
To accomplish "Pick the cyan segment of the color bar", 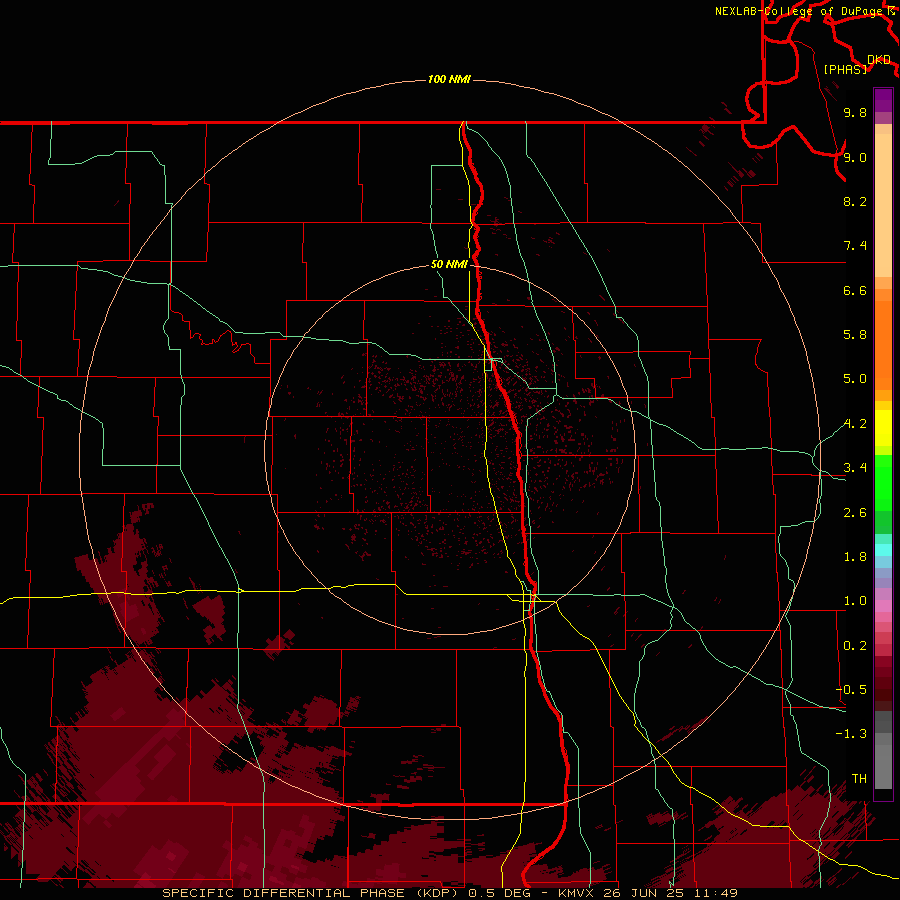I will click(x=883, y=550).
